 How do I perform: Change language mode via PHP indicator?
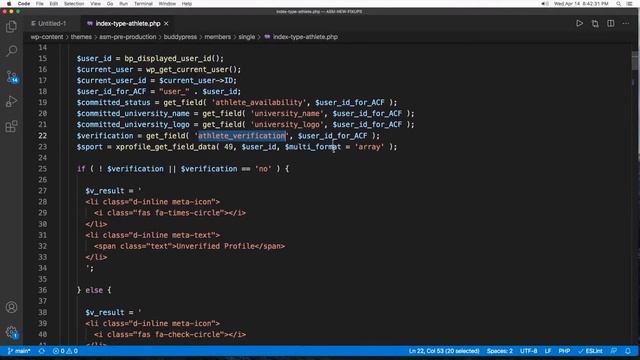(564, 351)
